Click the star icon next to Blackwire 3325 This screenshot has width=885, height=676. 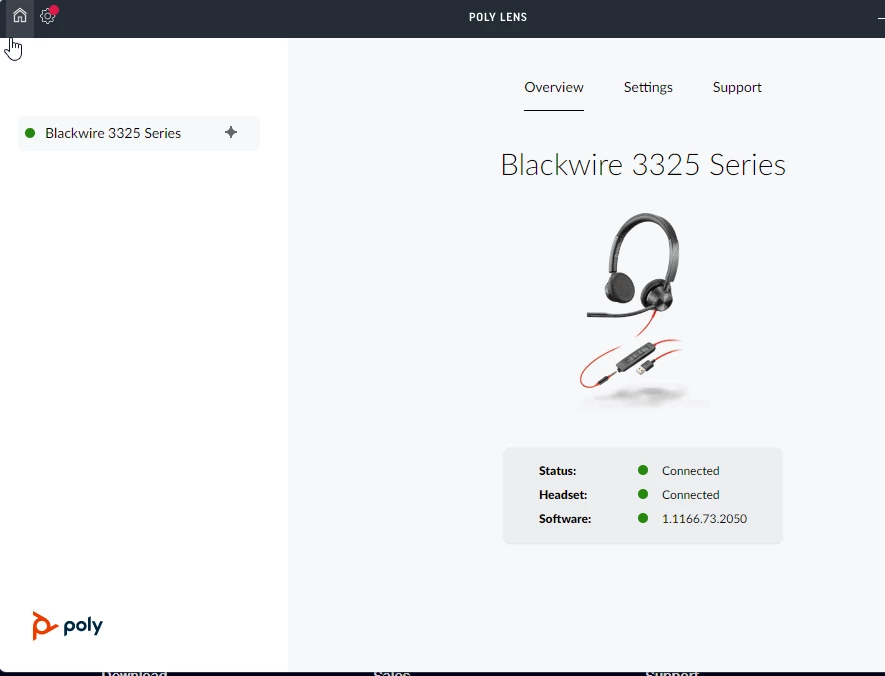[x=231, y=132]
